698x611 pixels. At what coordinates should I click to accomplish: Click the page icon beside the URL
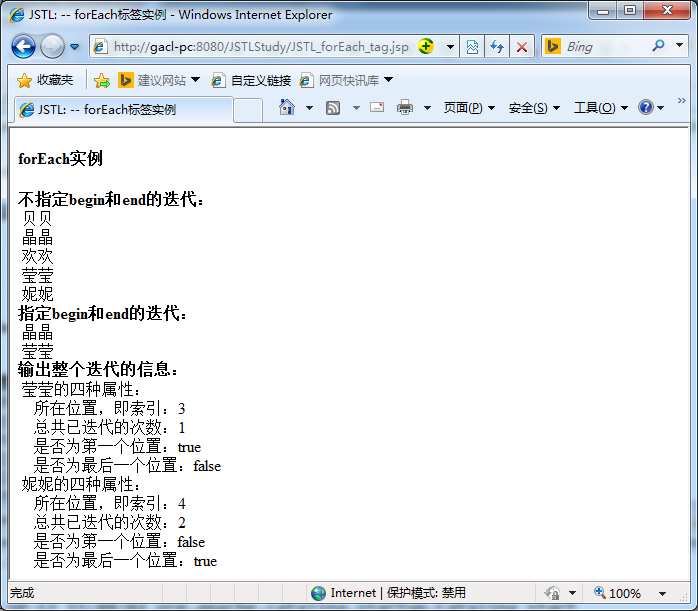100,46
